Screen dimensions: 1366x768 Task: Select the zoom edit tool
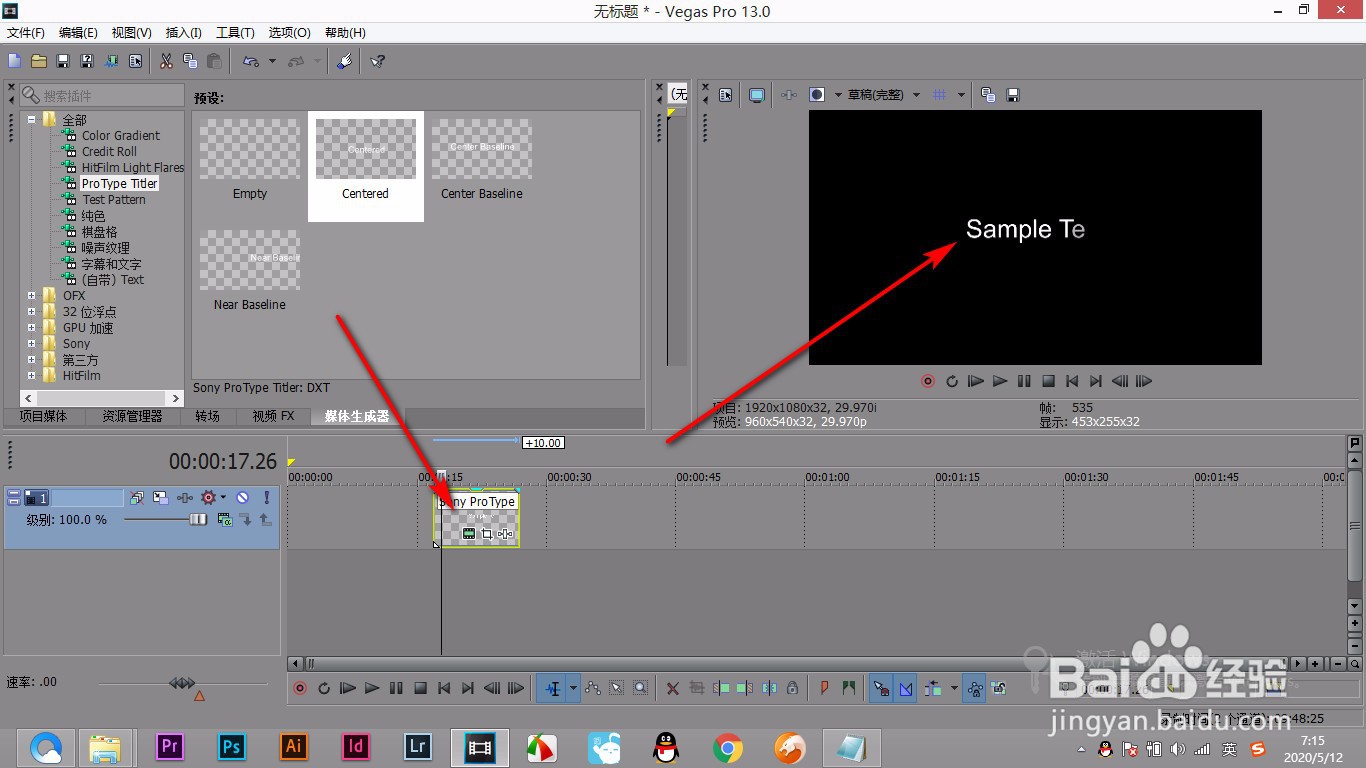640,688
